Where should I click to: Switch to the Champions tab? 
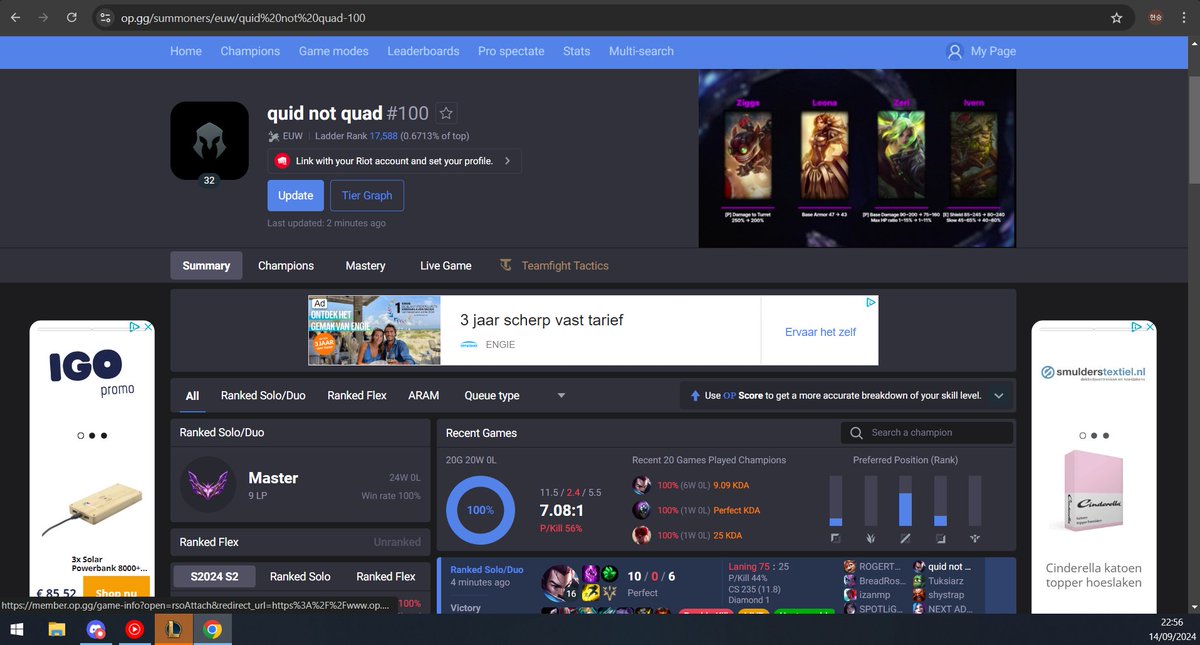coord(285,265)
